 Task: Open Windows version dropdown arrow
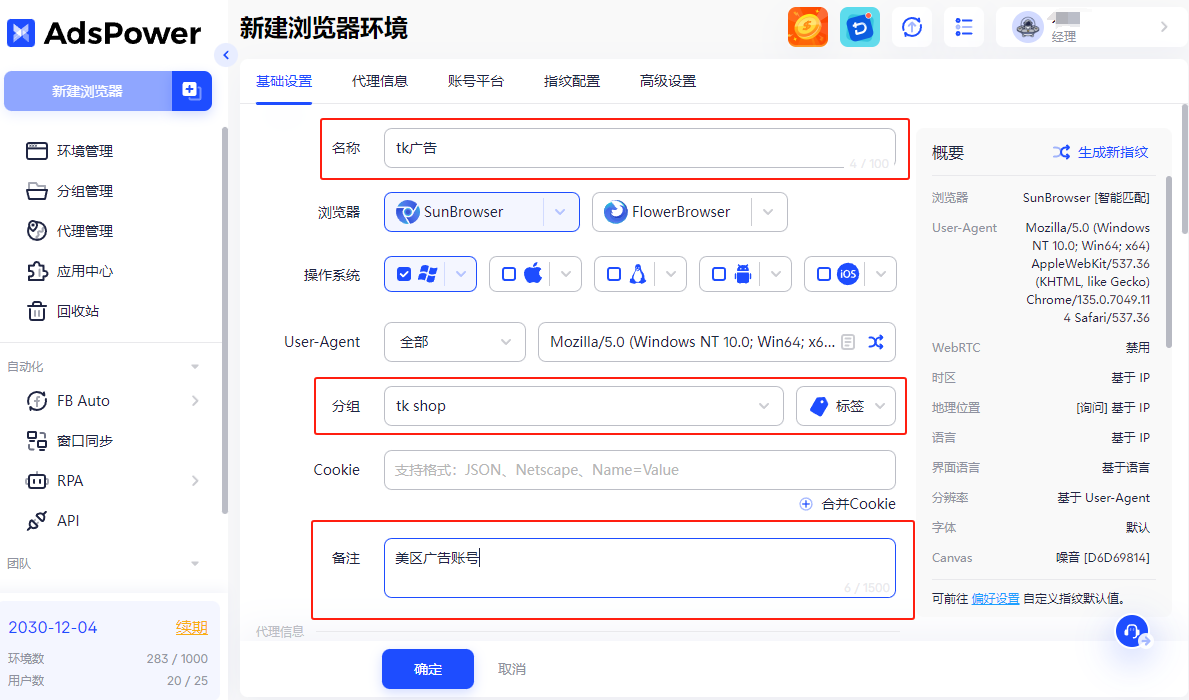460,274
